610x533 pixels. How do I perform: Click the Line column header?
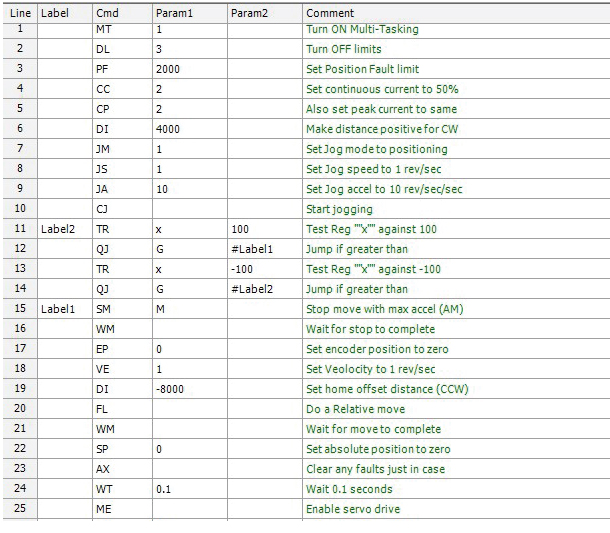tap(20, 13)
